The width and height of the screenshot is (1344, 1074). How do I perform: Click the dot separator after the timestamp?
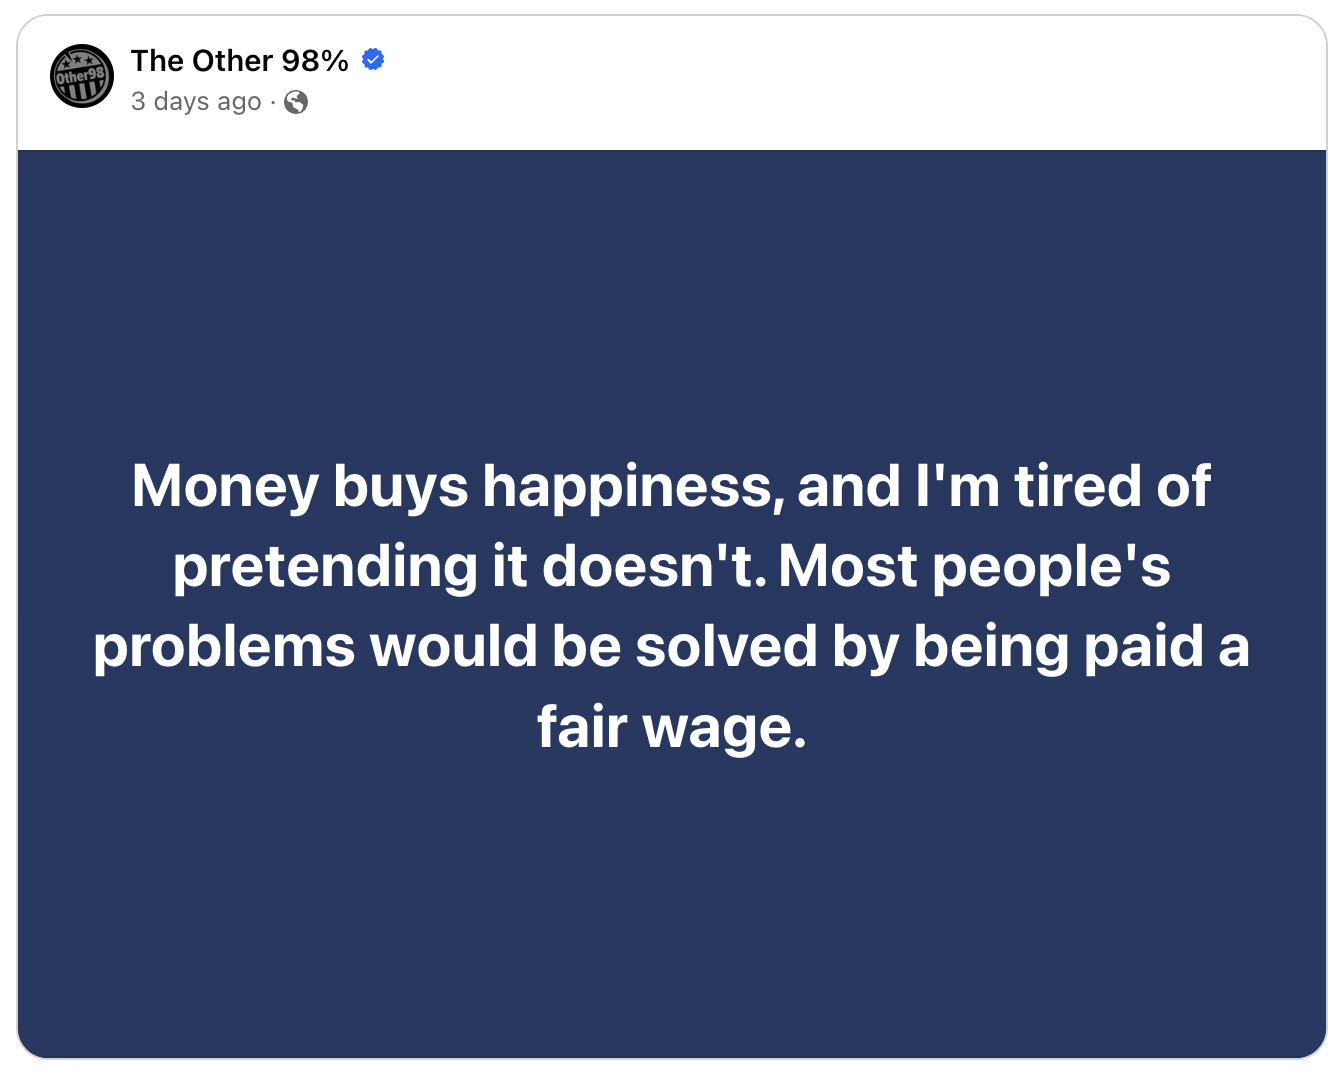click(x=273, y=102)
